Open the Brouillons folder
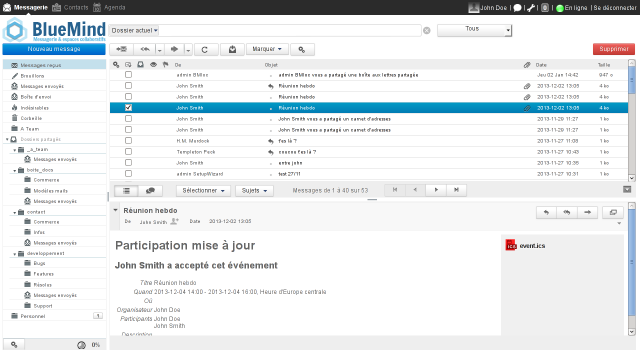 point(54,76)
